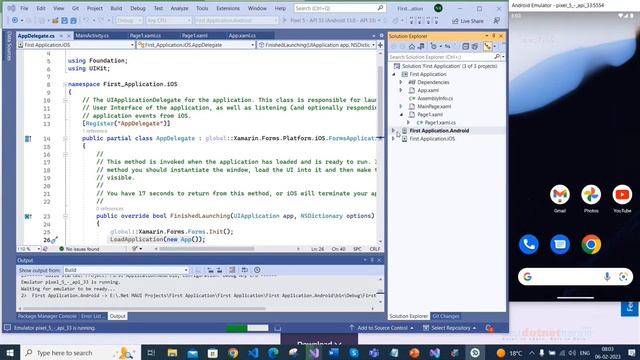The image size is (640, 360).
Task: Click Select Repository in status bar
Action: [449, 328]
